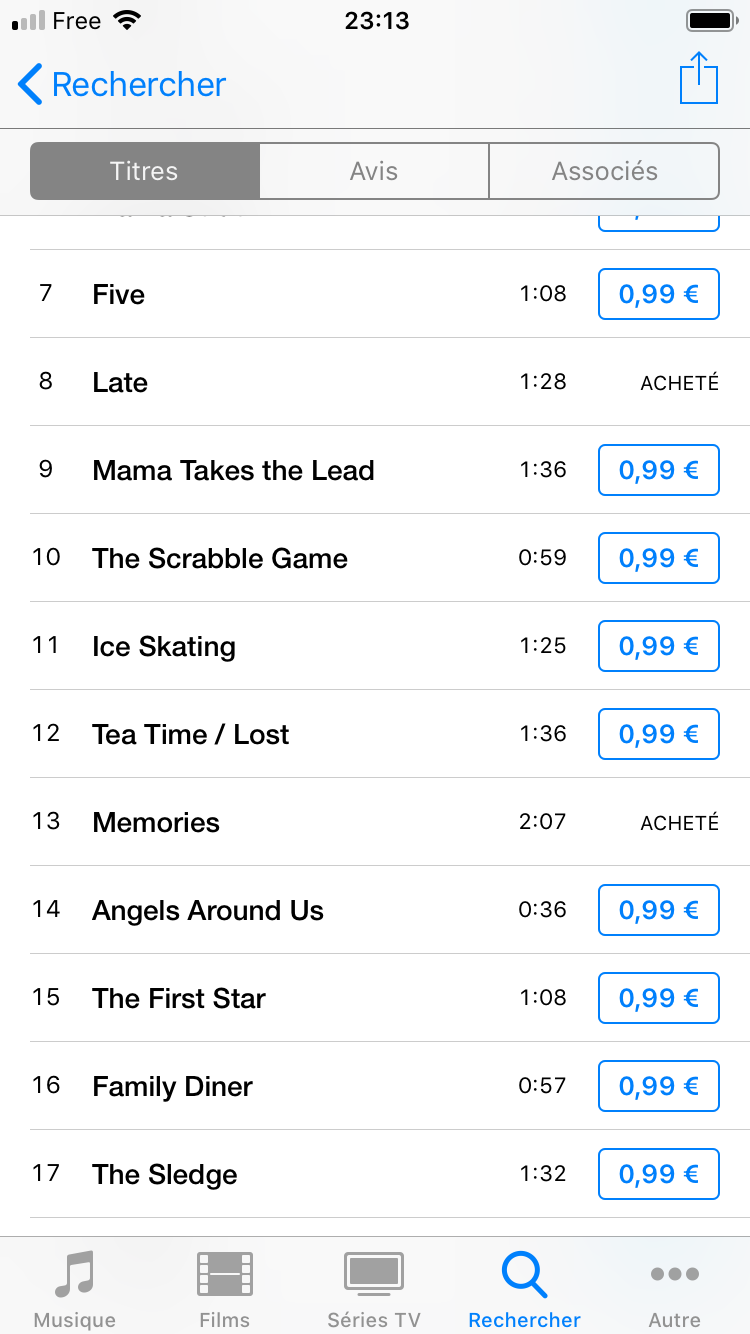This screenshot has width=750, height=1334.
Task: Tap the Rechercher magnifier icon
Action: pyautogui.click(x=524, y=1274)
